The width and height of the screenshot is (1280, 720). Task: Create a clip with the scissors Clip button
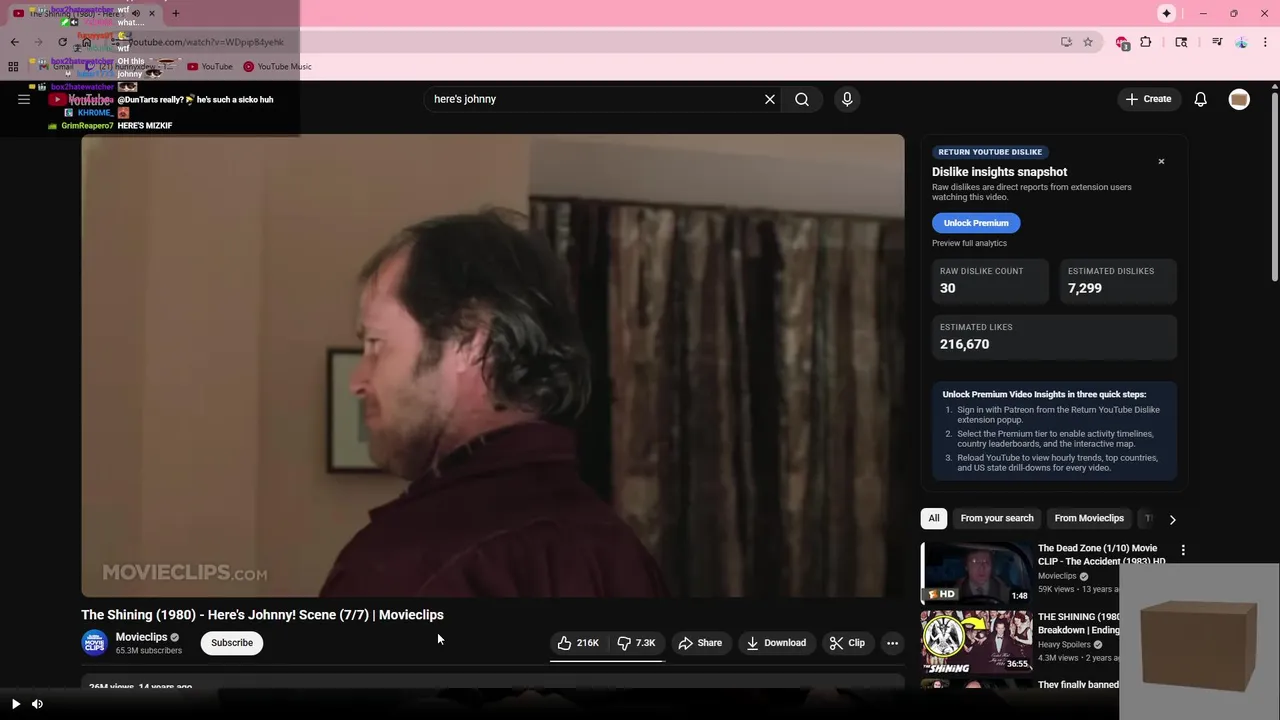click(x=847, y=643)
